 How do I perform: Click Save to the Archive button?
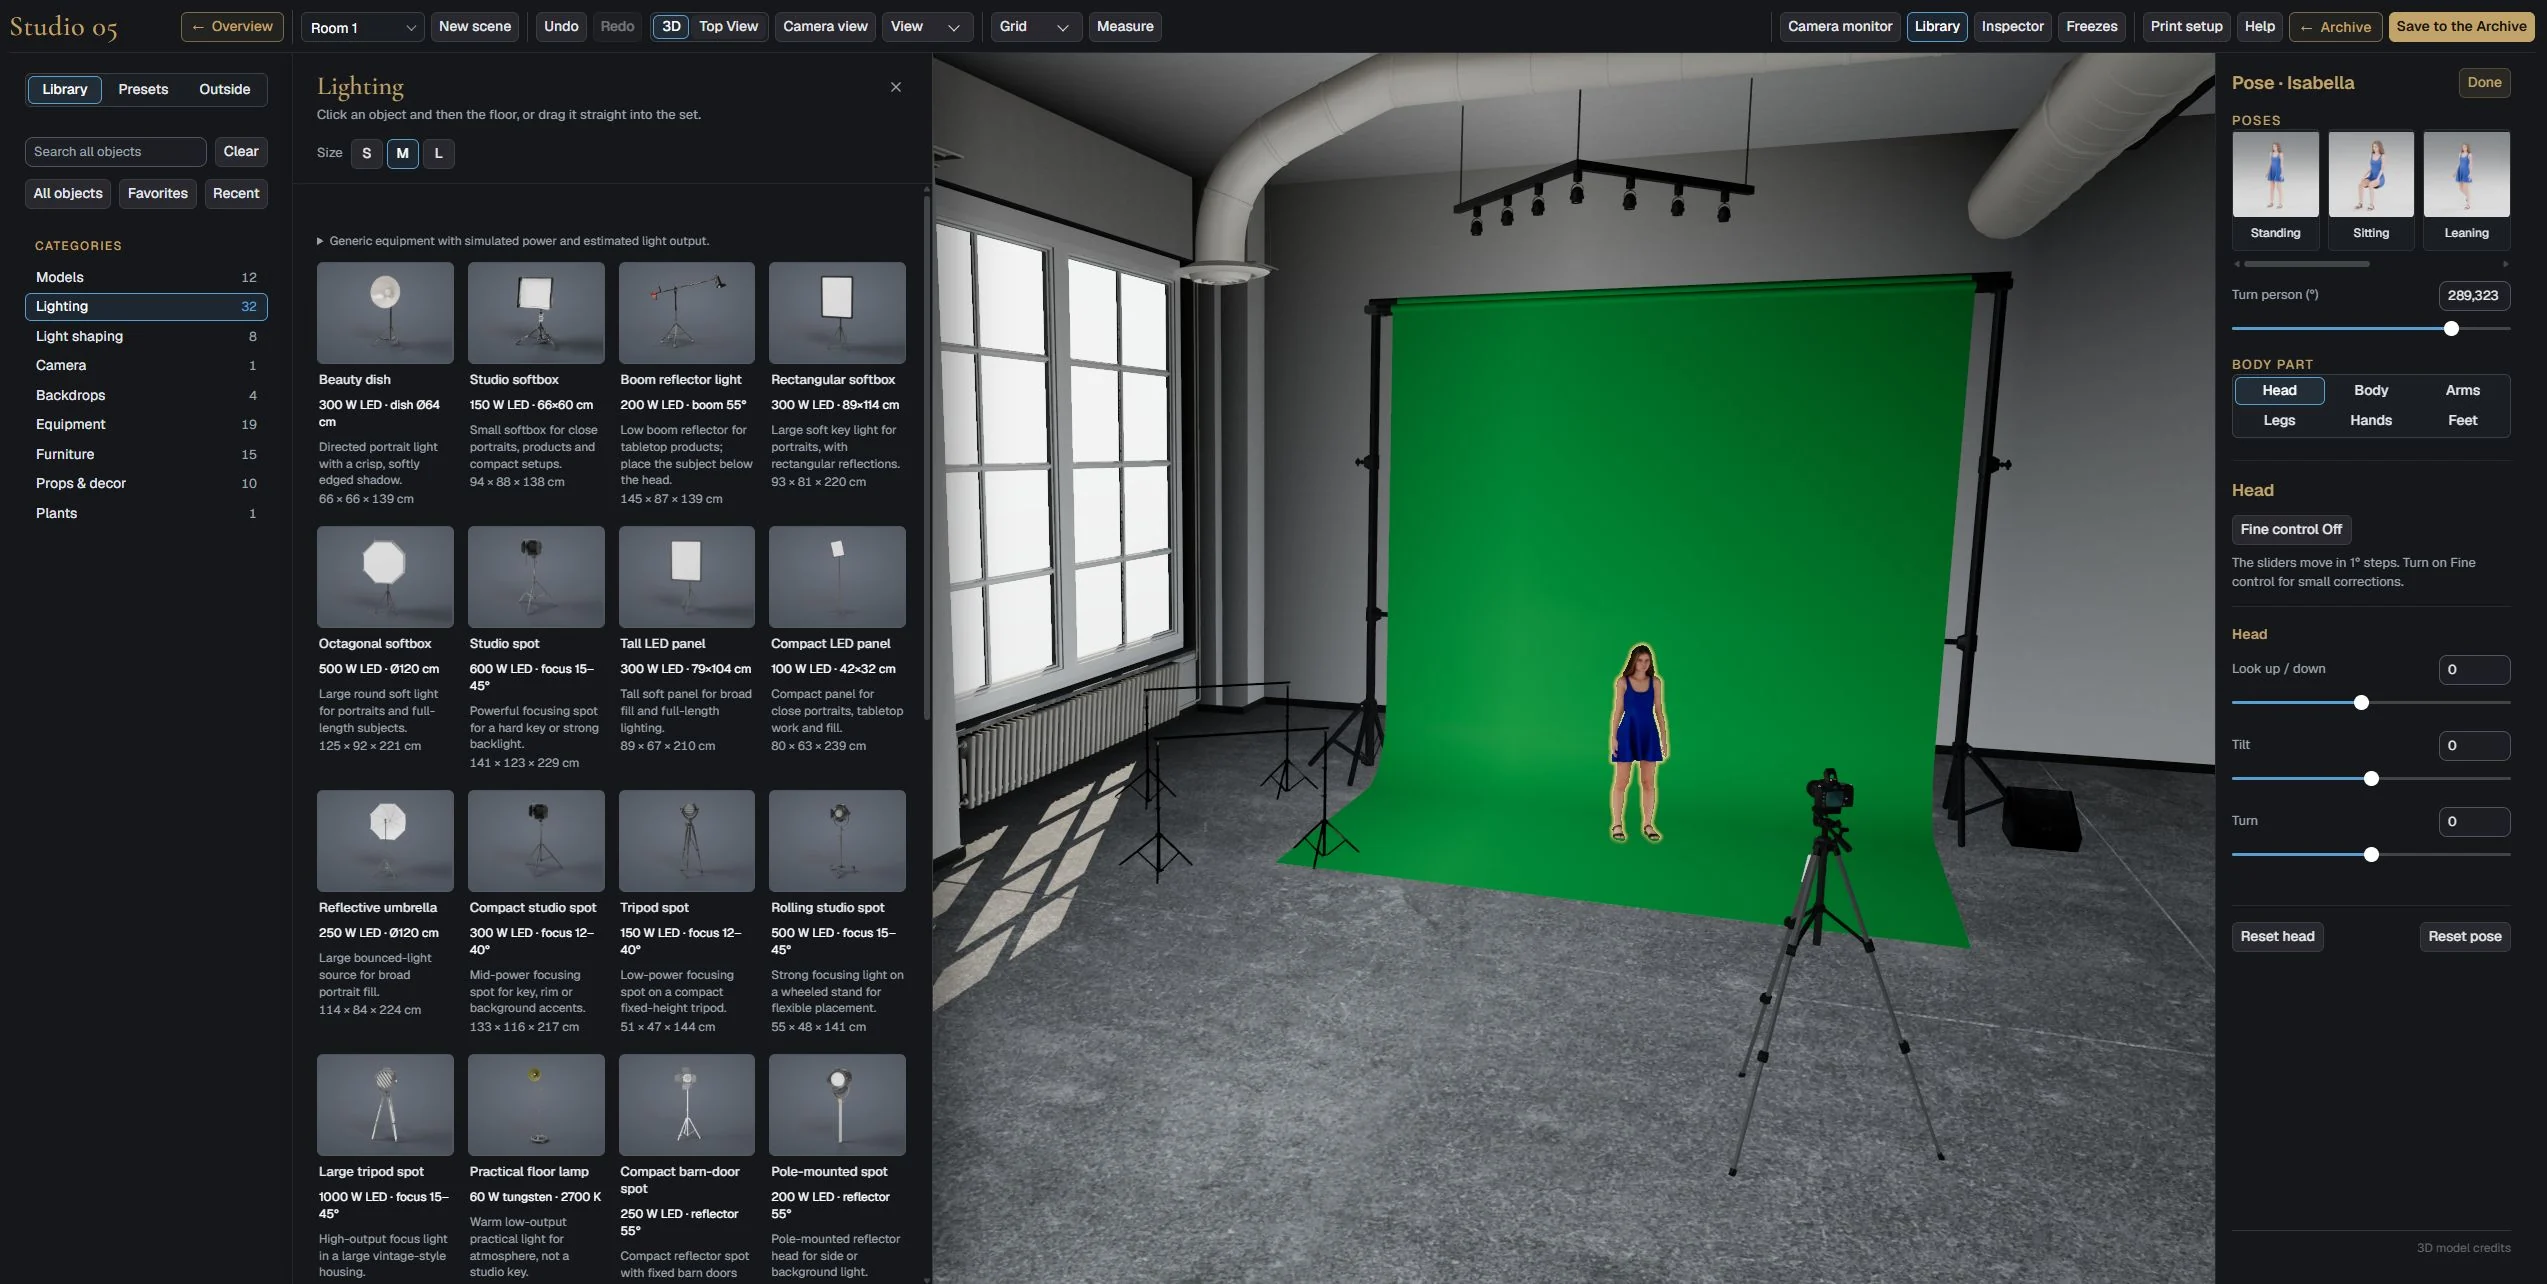coord(2461,27)
